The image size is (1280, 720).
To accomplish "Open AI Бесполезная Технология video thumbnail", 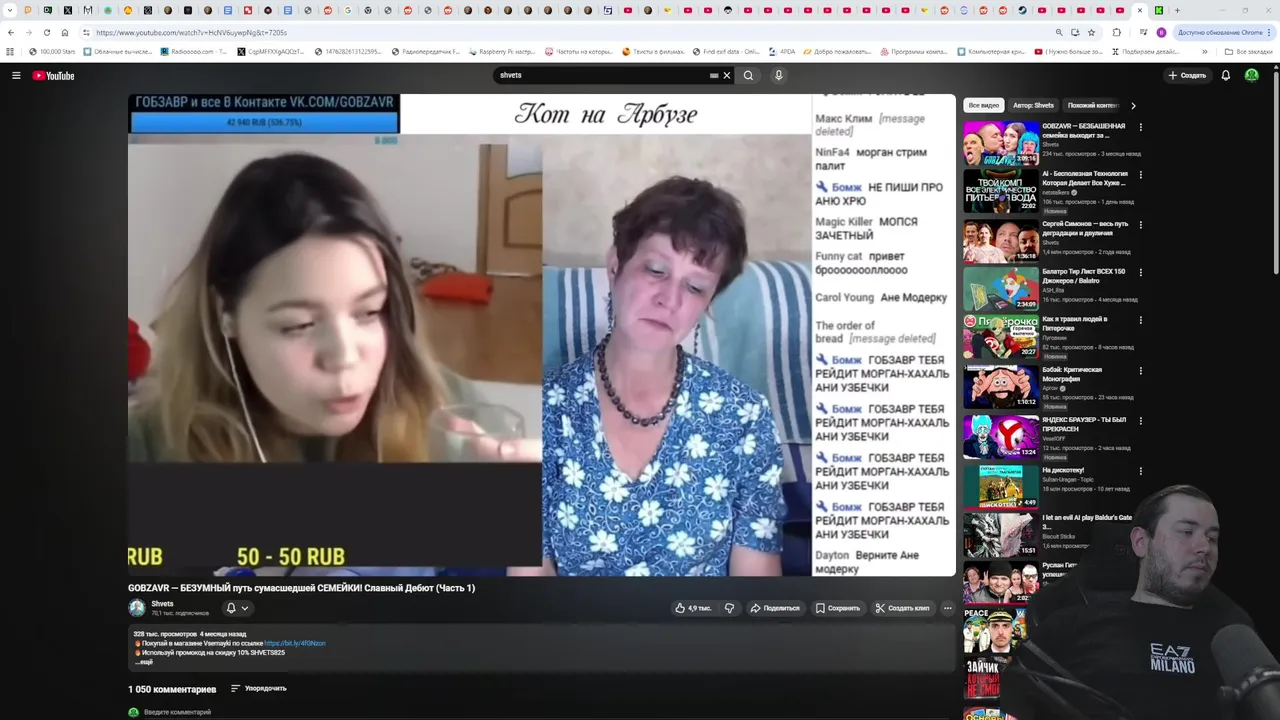I will pos(1001,190).
